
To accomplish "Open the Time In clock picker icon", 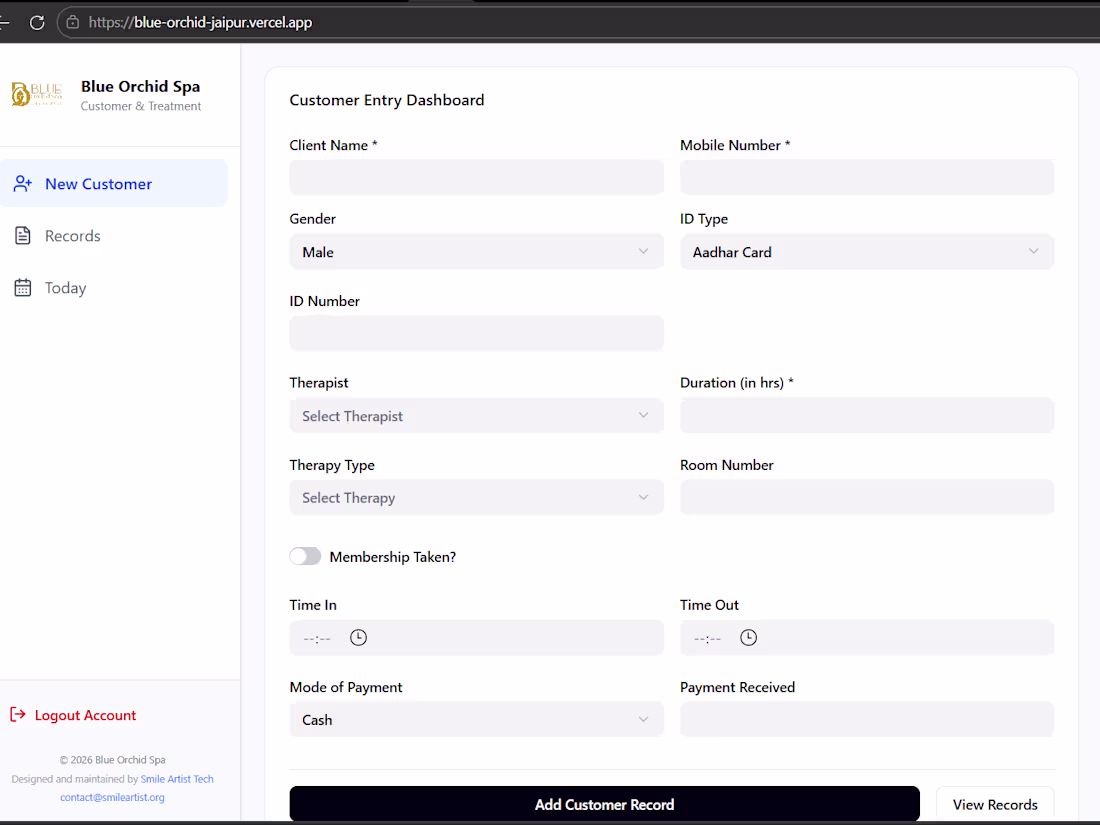I will tap(358, 637).
